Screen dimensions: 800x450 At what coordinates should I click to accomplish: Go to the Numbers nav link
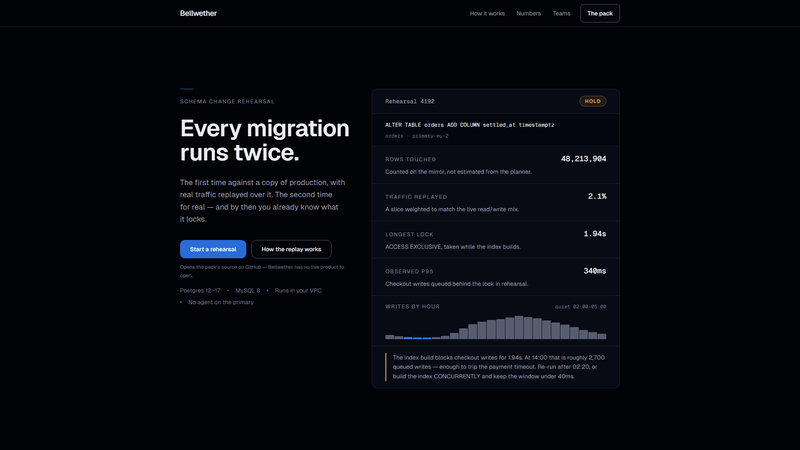pyautogui.click(x=528, y=14)
